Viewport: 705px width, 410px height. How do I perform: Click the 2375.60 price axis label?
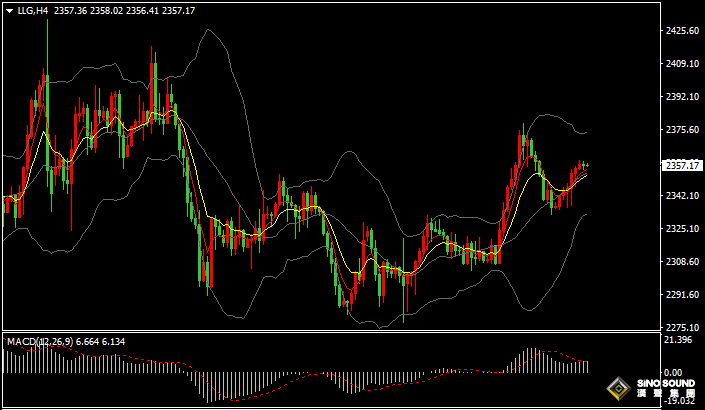pos(682,130)
